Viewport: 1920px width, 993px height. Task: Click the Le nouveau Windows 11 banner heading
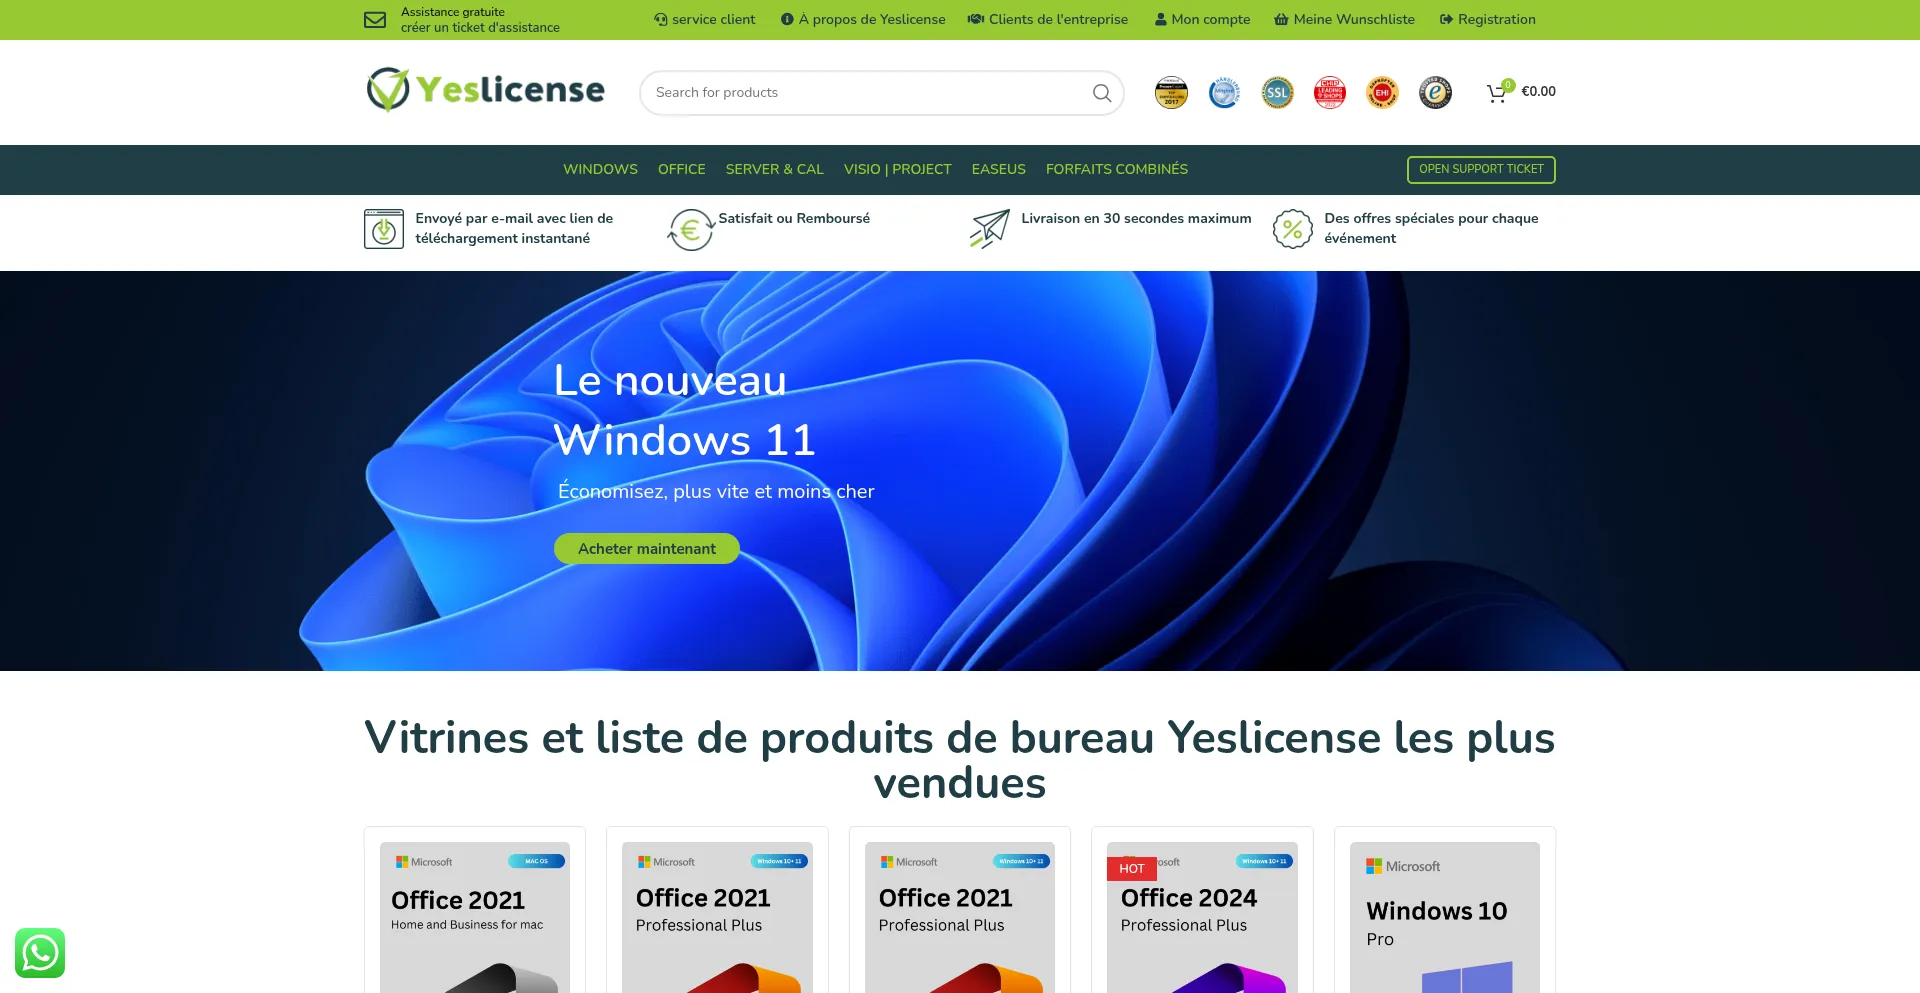(685, 410)
